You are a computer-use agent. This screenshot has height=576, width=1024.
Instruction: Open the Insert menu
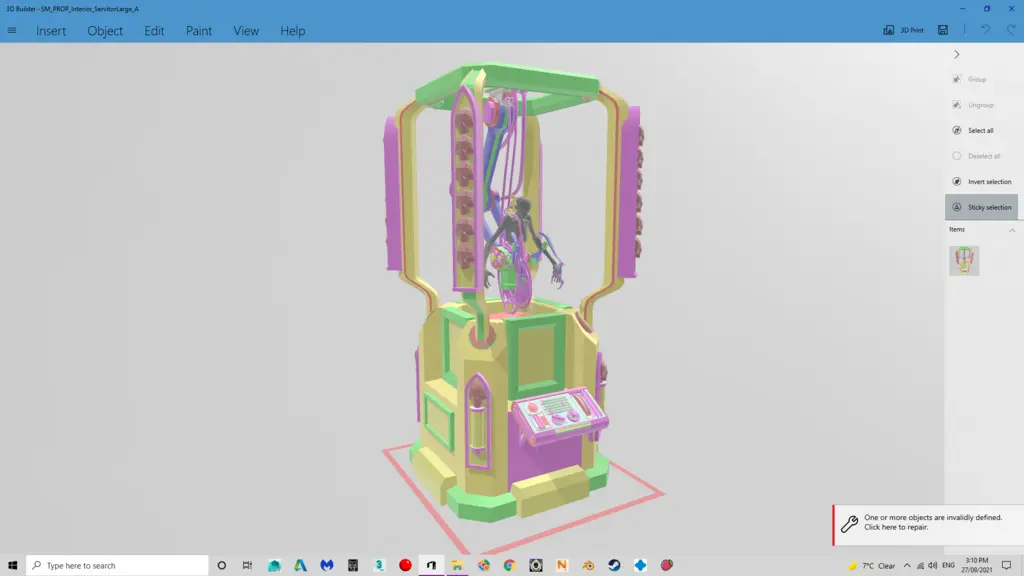pyautogui.click(x=51, y=31)
